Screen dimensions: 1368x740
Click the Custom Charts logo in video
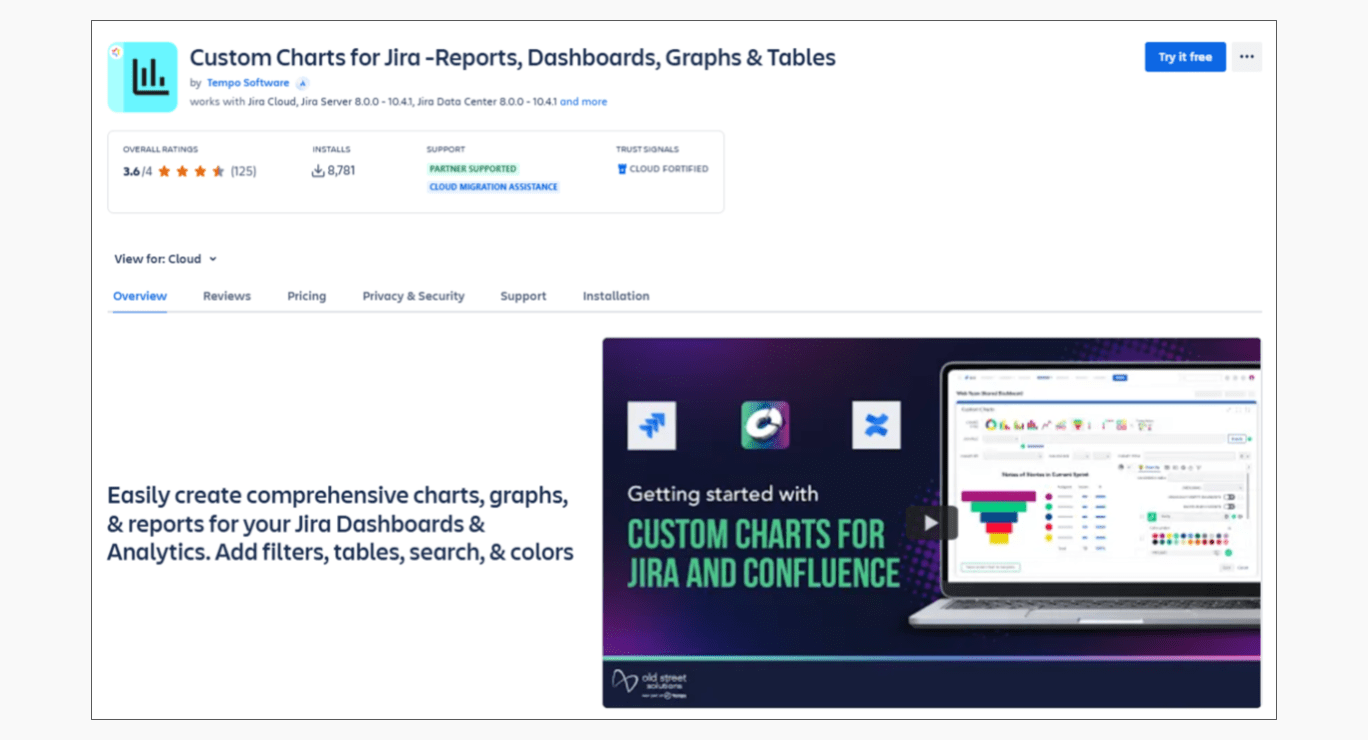point(765,425)
